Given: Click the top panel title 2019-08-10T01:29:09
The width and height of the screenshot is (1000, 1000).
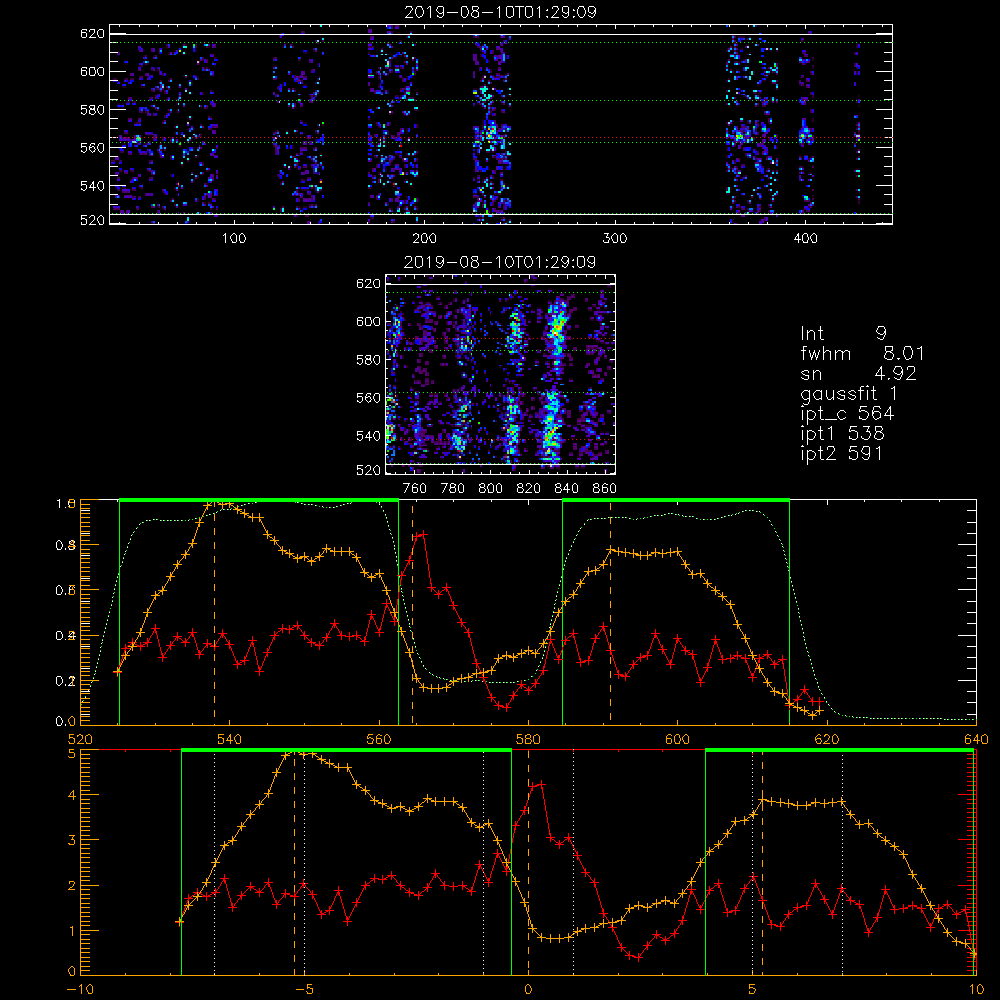Looking at the screenshot, I should pos(500,12).
